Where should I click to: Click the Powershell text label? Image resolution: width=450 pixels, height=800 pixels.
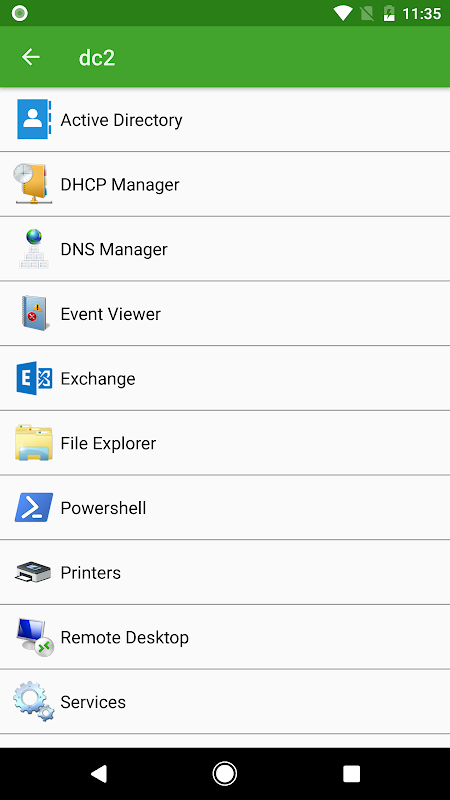pyautogui.click(x=104, y=508)
